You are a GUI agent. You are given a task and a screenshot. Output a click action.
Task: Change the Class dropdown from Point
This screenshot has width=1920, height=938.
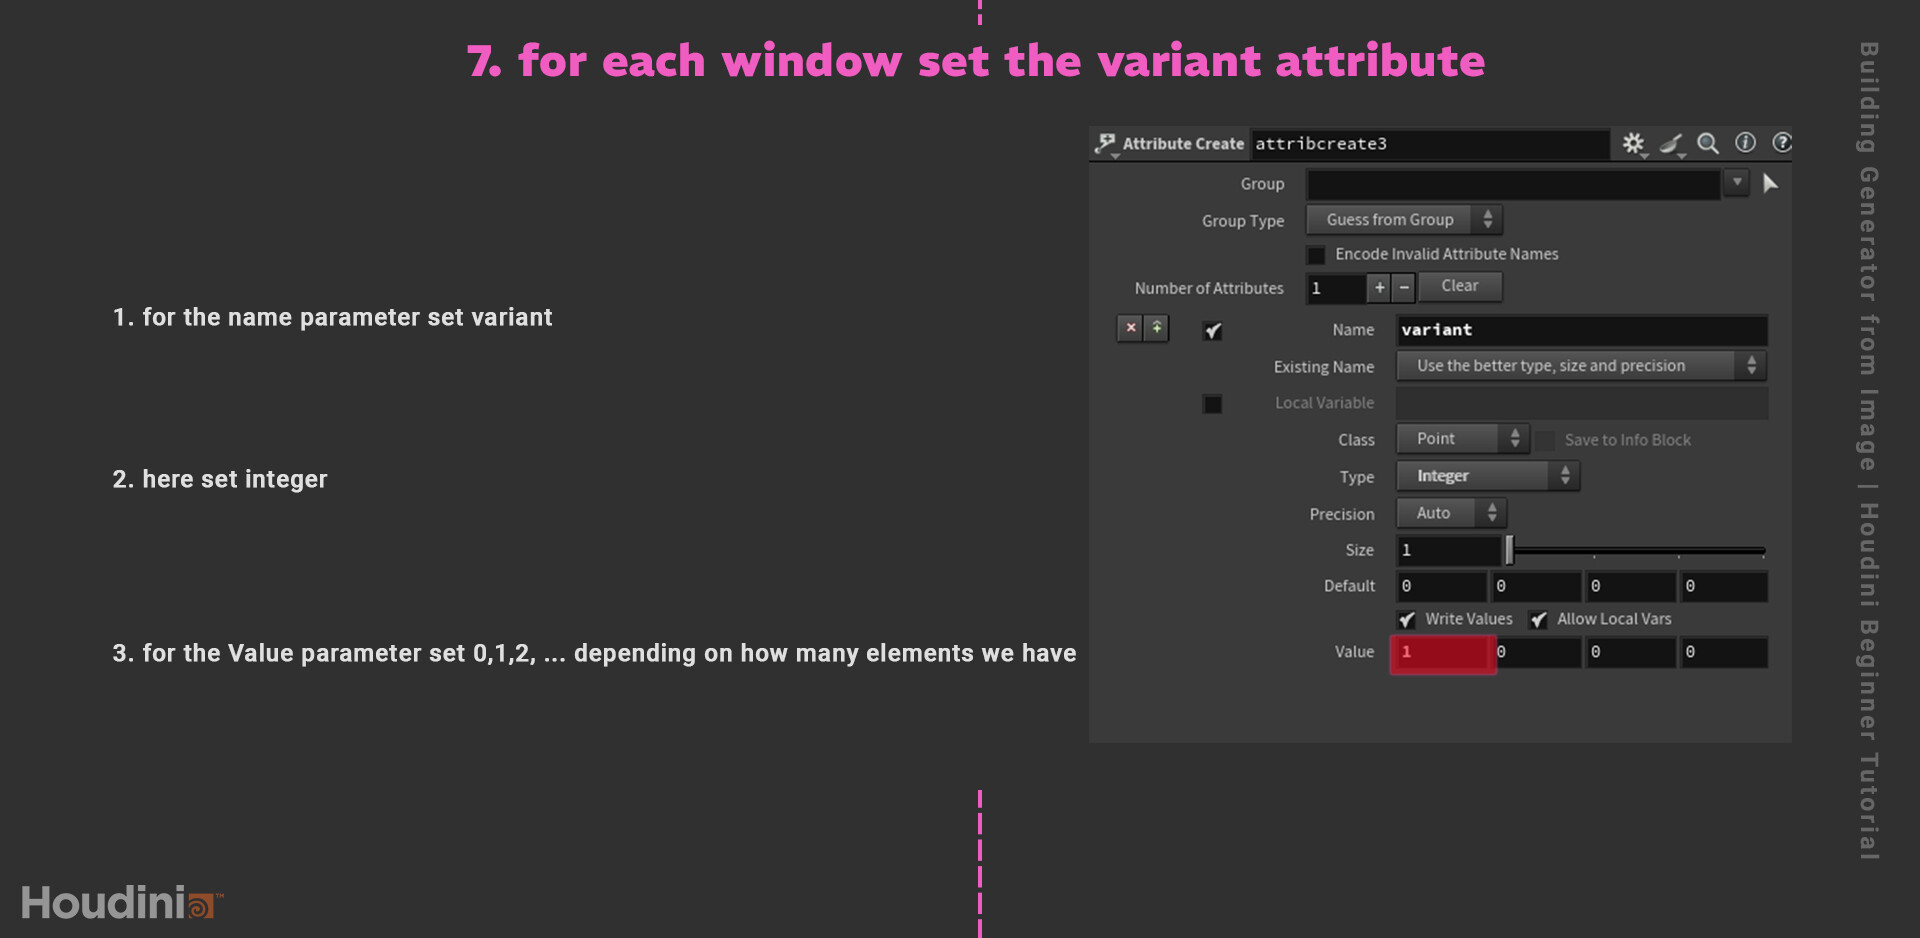tap(1461, 438)
